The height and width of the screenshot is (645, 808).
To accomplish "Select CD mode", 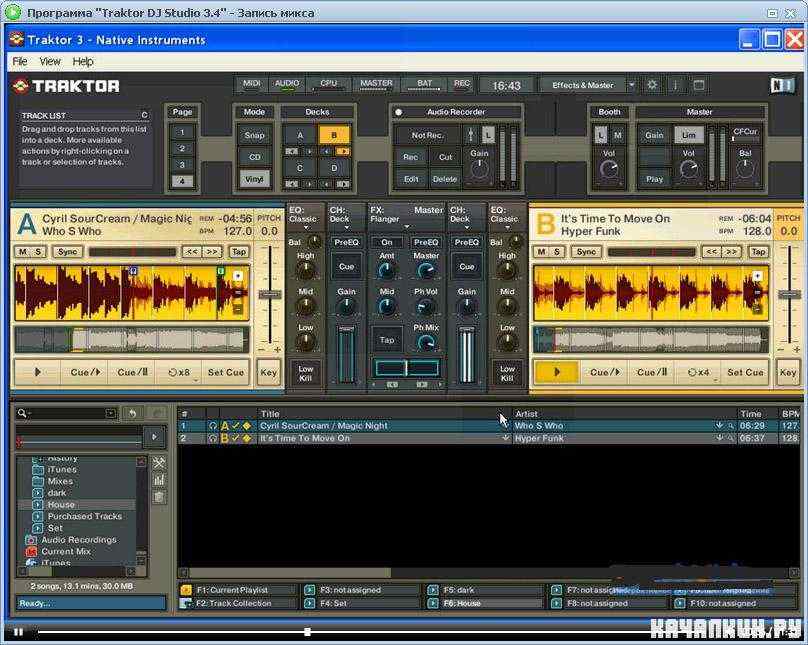I will pyautogui.click(x=254, y=157).
